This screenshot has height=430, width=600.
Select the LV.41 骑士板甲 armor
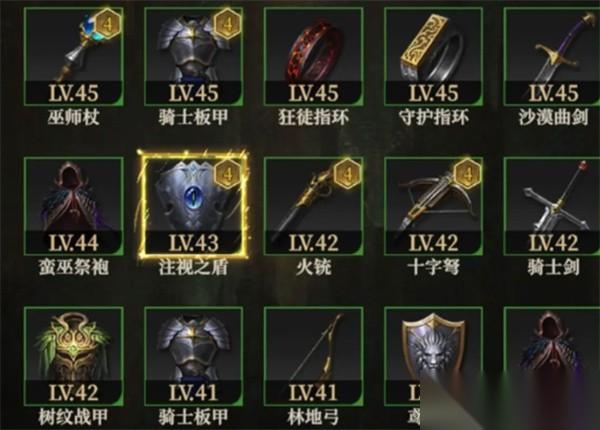[194, 356]
